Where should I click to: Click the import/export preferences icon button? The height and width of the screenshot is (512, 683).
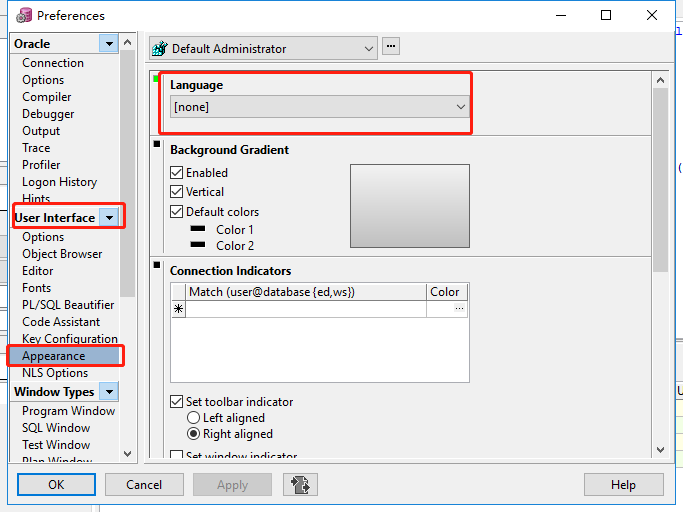pyautogui.click(x=300, y=485)
